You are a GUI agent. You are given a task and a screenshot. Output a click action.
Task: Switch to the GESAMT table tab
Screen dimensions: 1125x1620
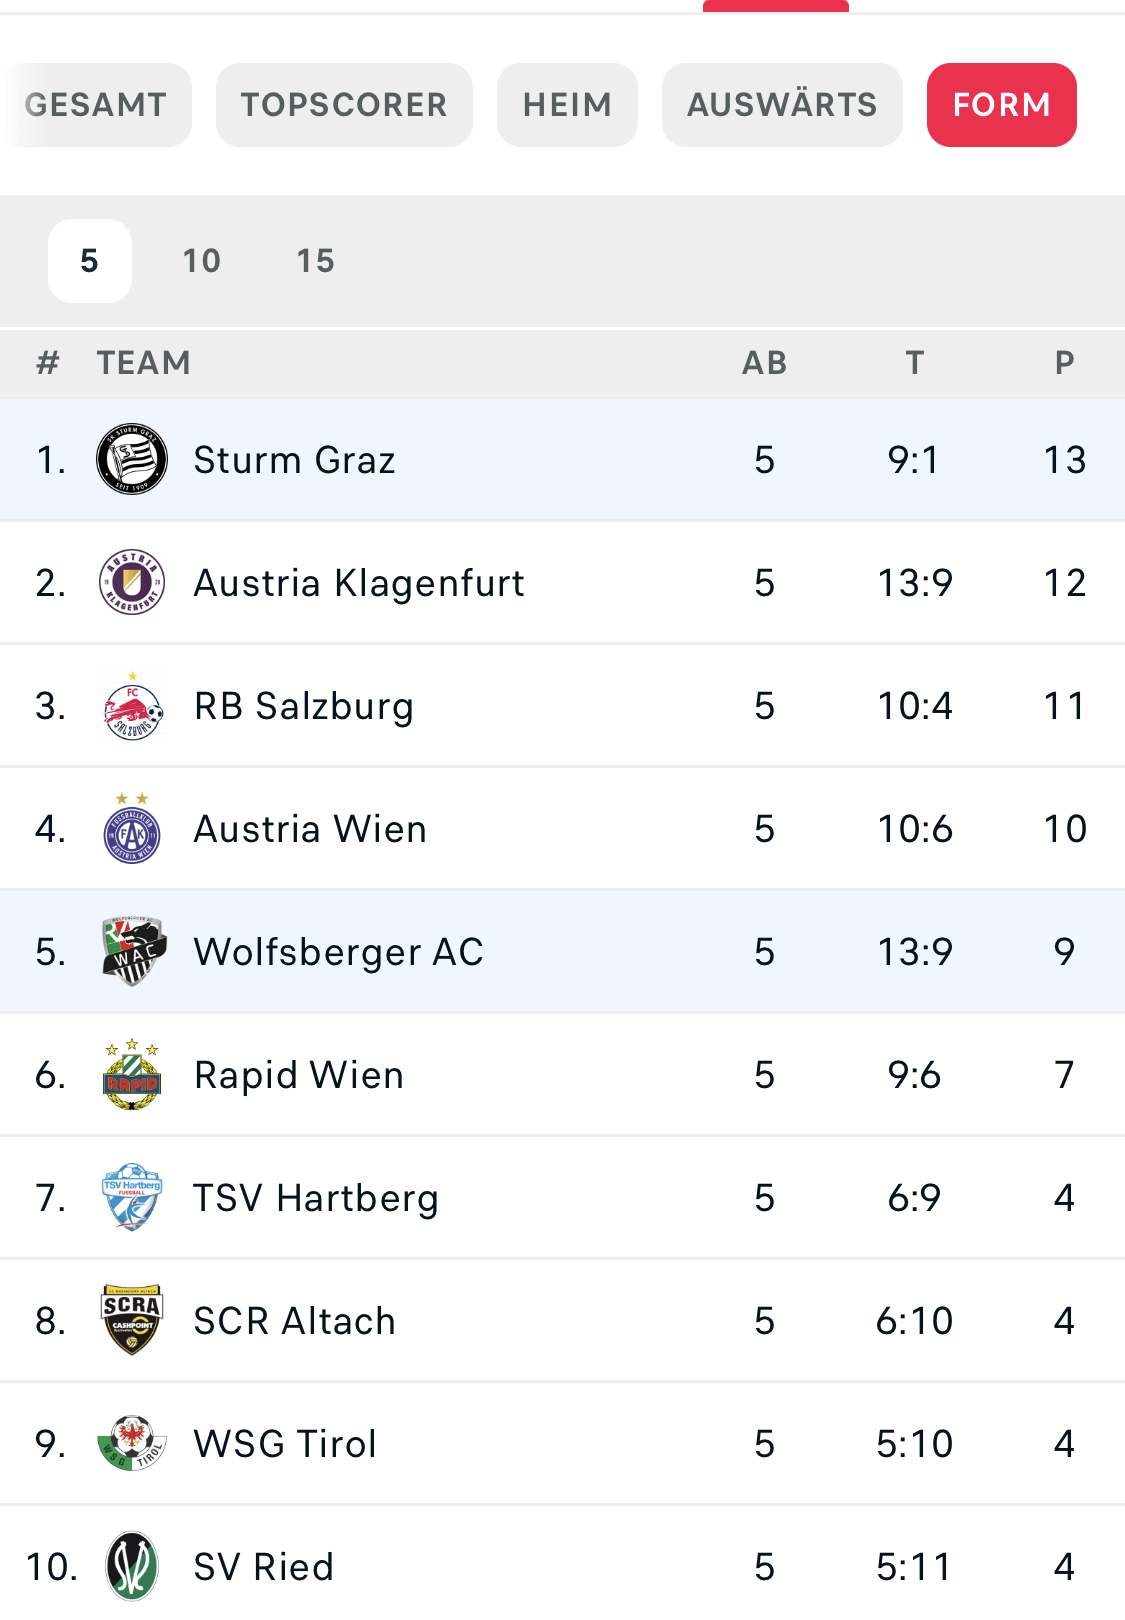(96, 105)
